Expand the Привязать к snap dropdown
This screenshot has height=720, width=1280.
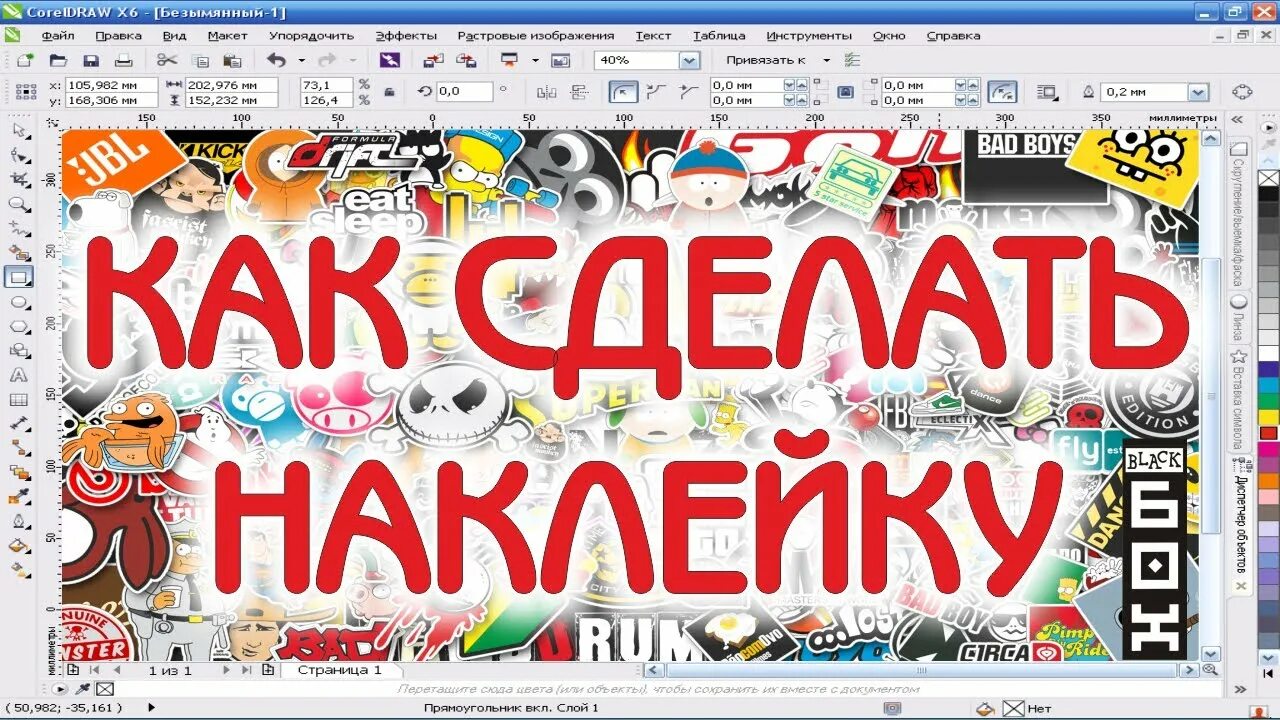pyautogui.click(x=826, y=60)
